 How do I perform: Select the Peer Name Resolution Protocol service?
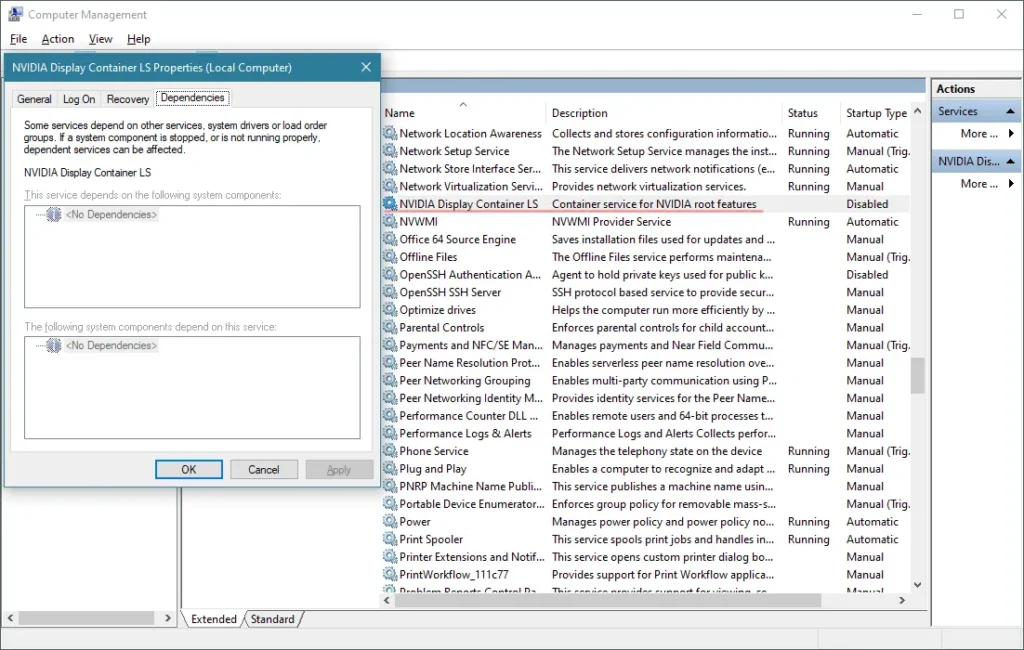coord(470,363)
